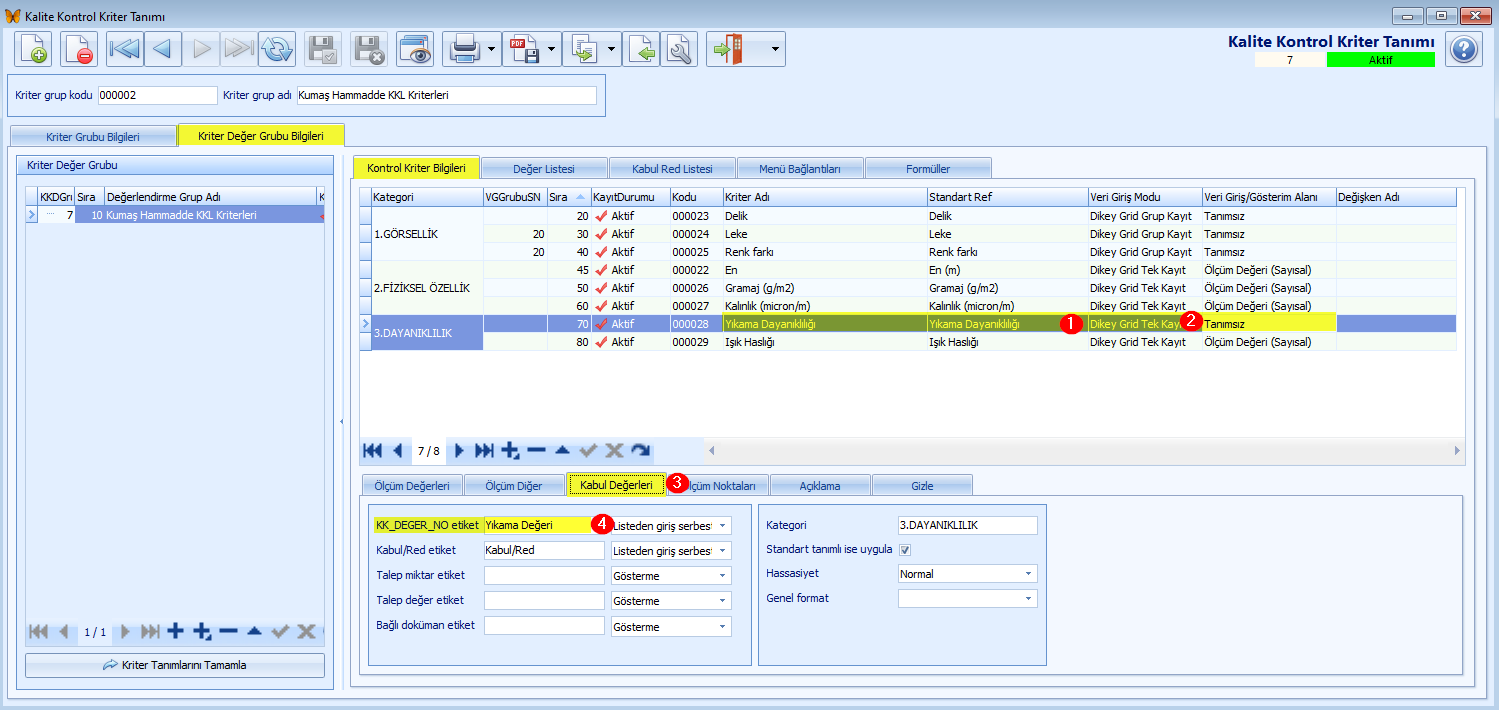Export to PDF with the PDF save icon

(523, 49)
